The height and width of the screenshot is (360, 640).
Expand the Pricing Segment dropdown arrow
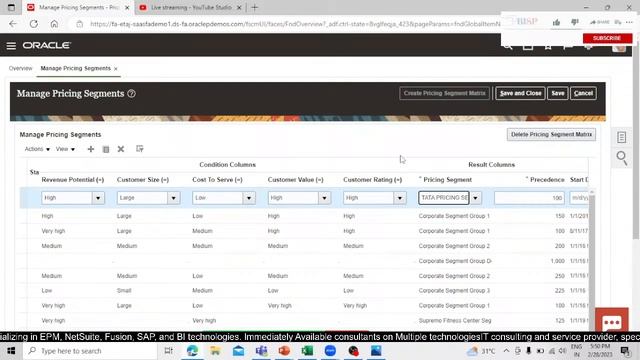[476, 198]
